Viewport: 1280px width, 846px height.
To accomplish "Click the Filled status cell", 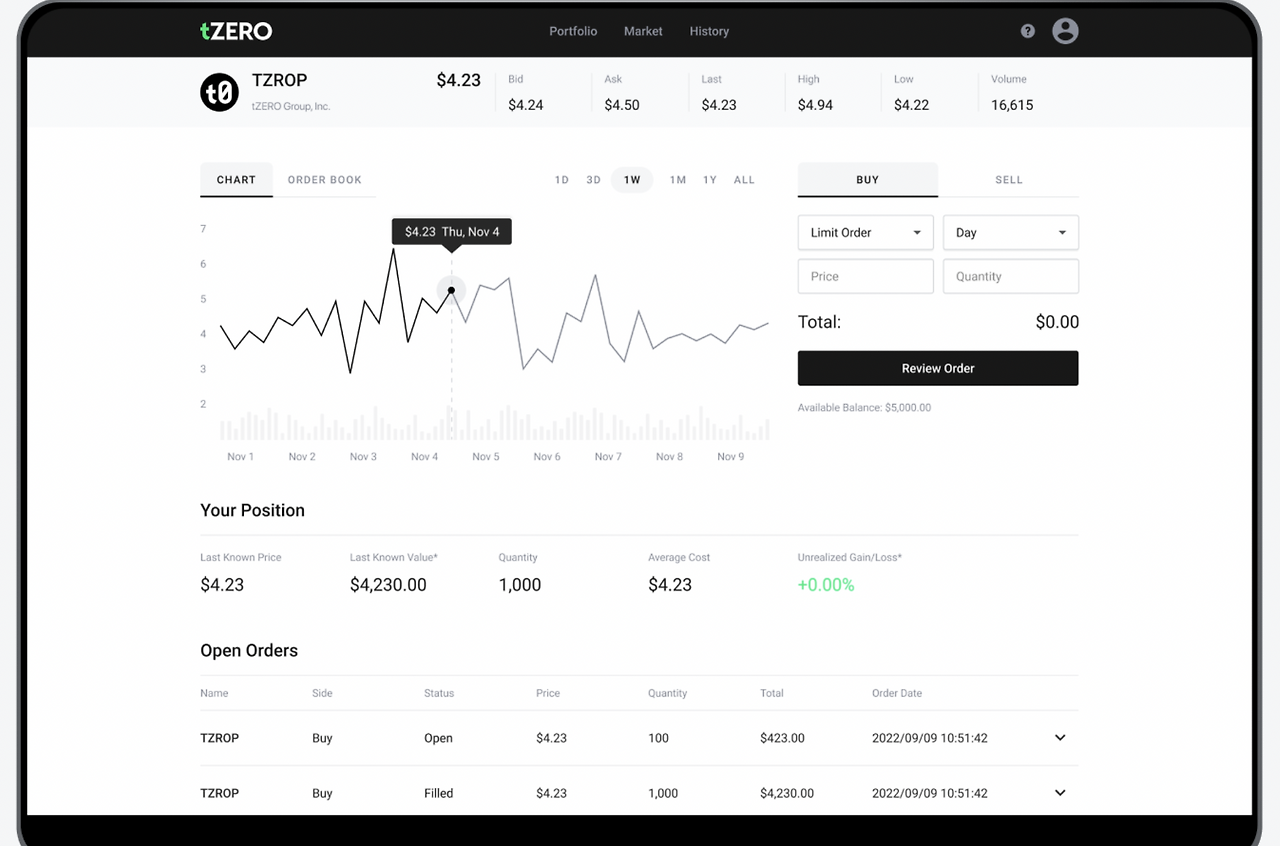I will tap(438, 793).
